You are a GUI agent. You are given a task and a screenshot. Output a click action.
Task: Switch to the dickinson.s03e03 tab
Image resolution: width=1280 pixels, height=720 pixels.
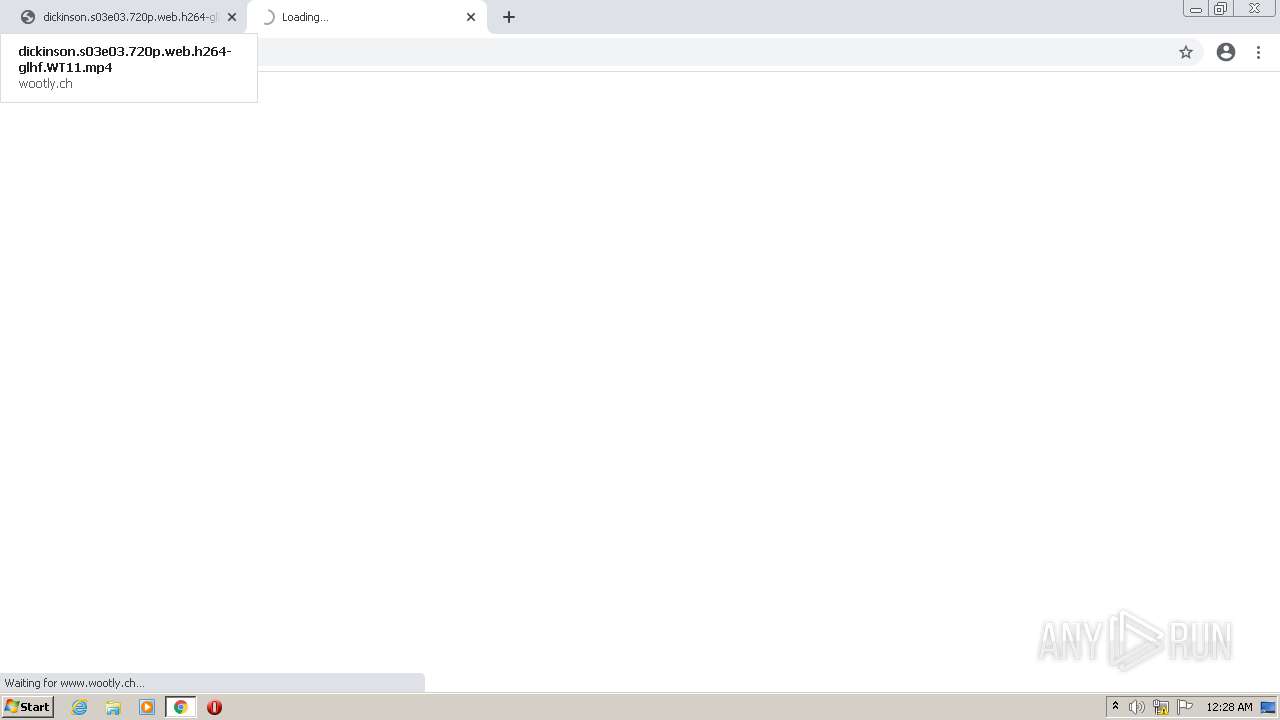point(130,17)
